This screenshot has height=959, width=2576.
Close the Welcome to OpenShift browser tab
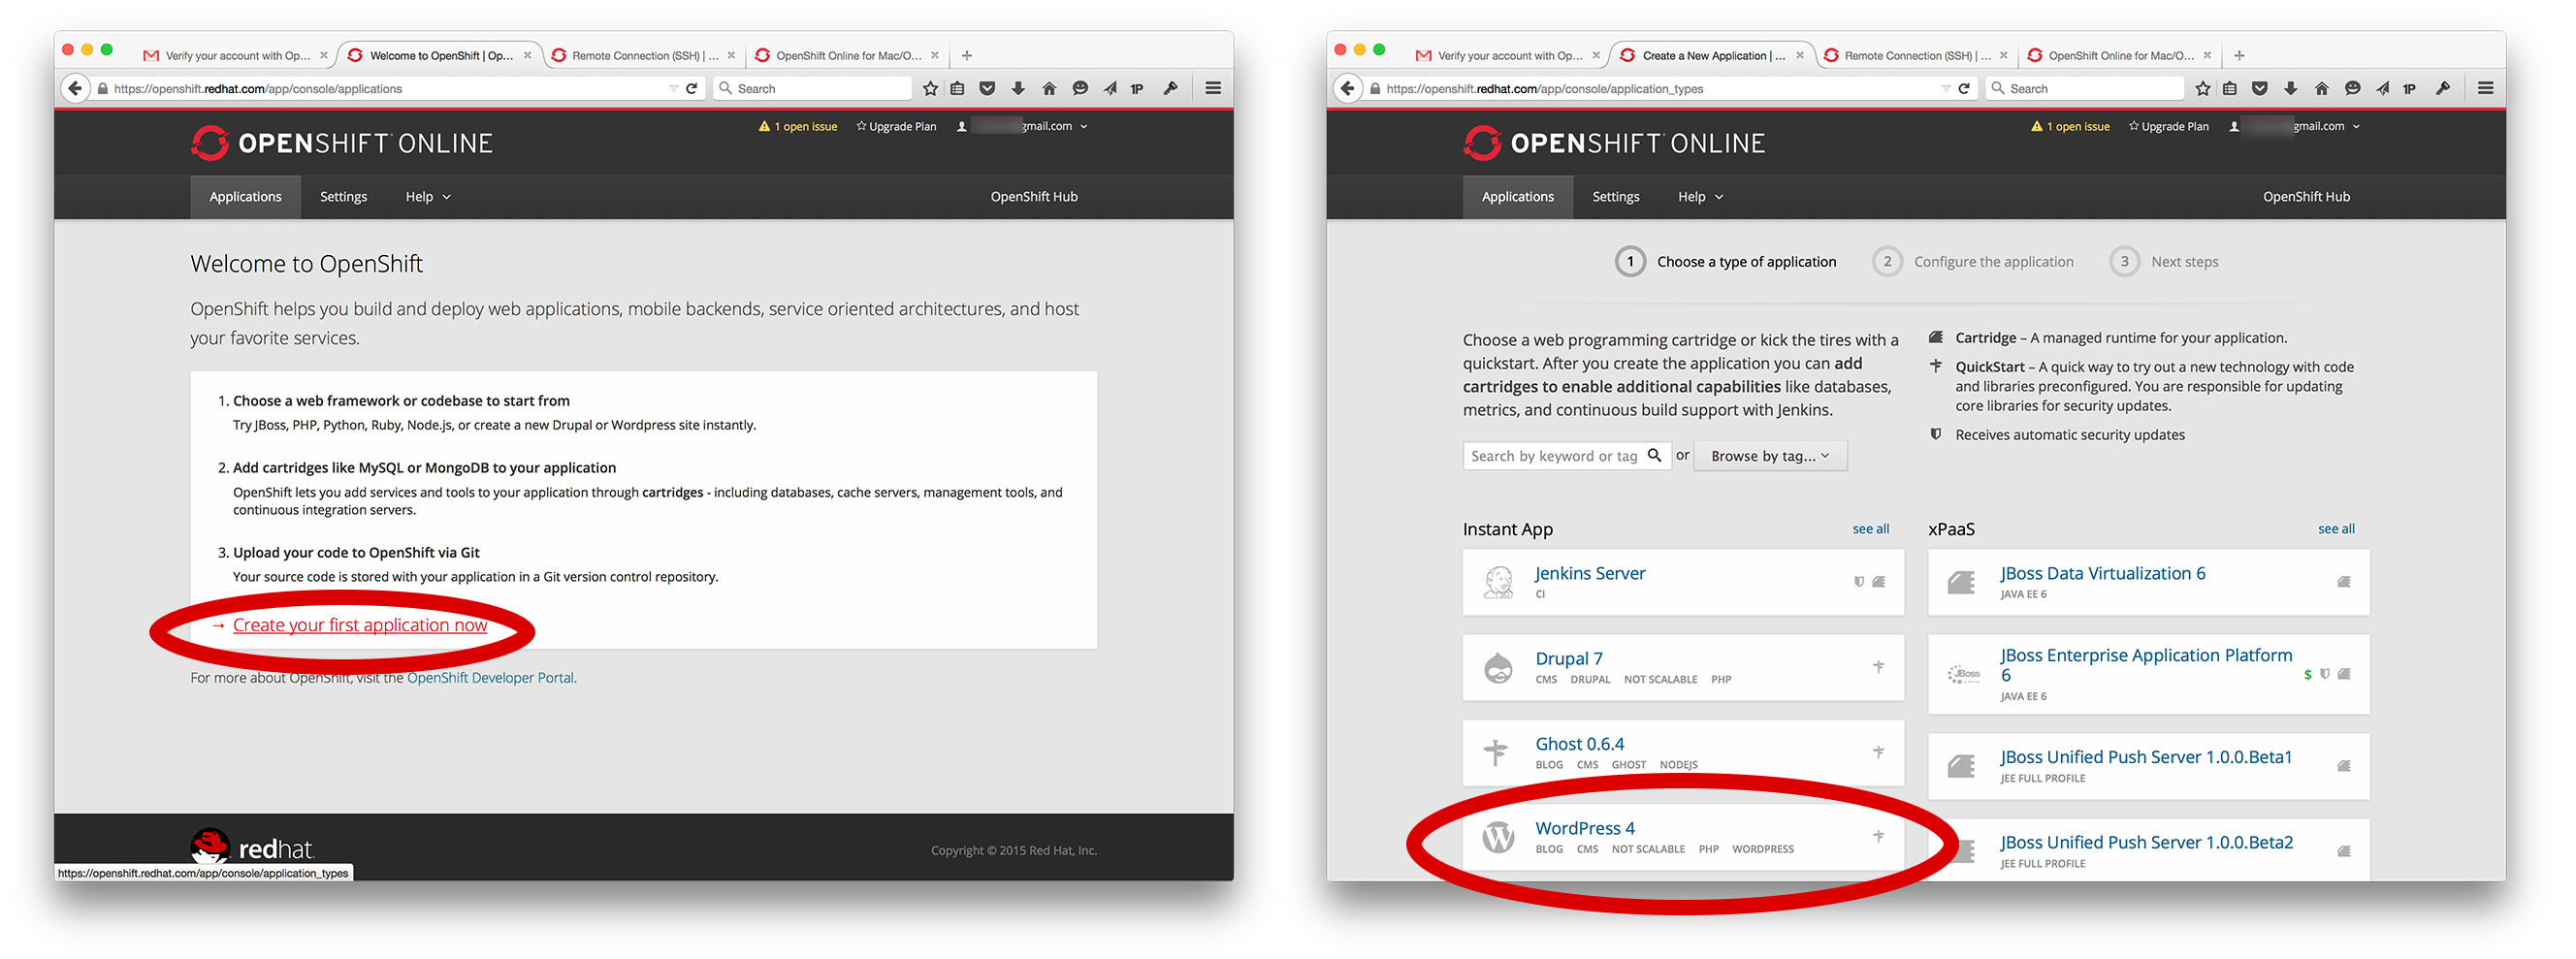pyautogui.click(x=527, y=56)
